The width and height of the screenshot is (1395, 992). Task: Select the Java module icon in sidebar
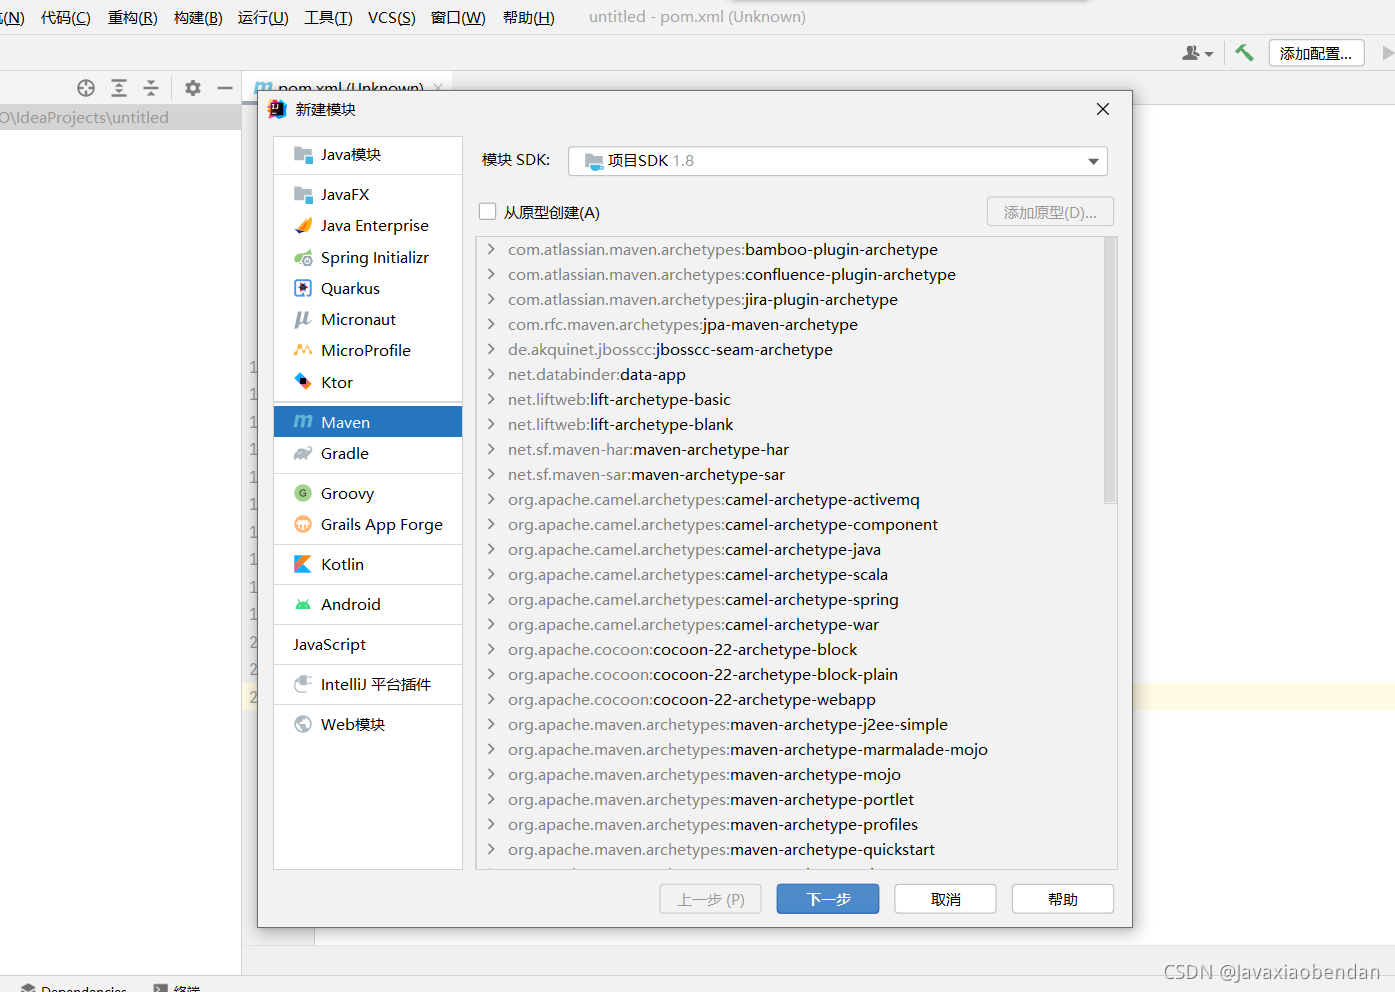[x=303, y=154]
